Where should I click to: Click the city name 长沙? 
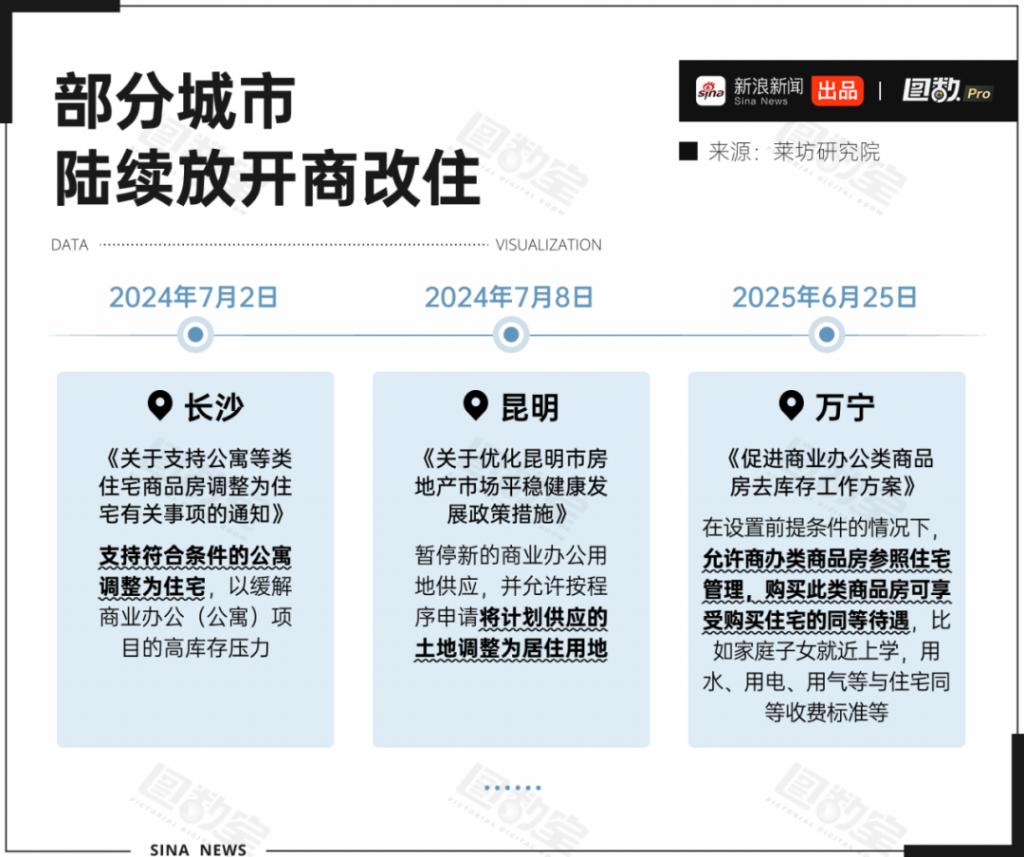[214, 407]
